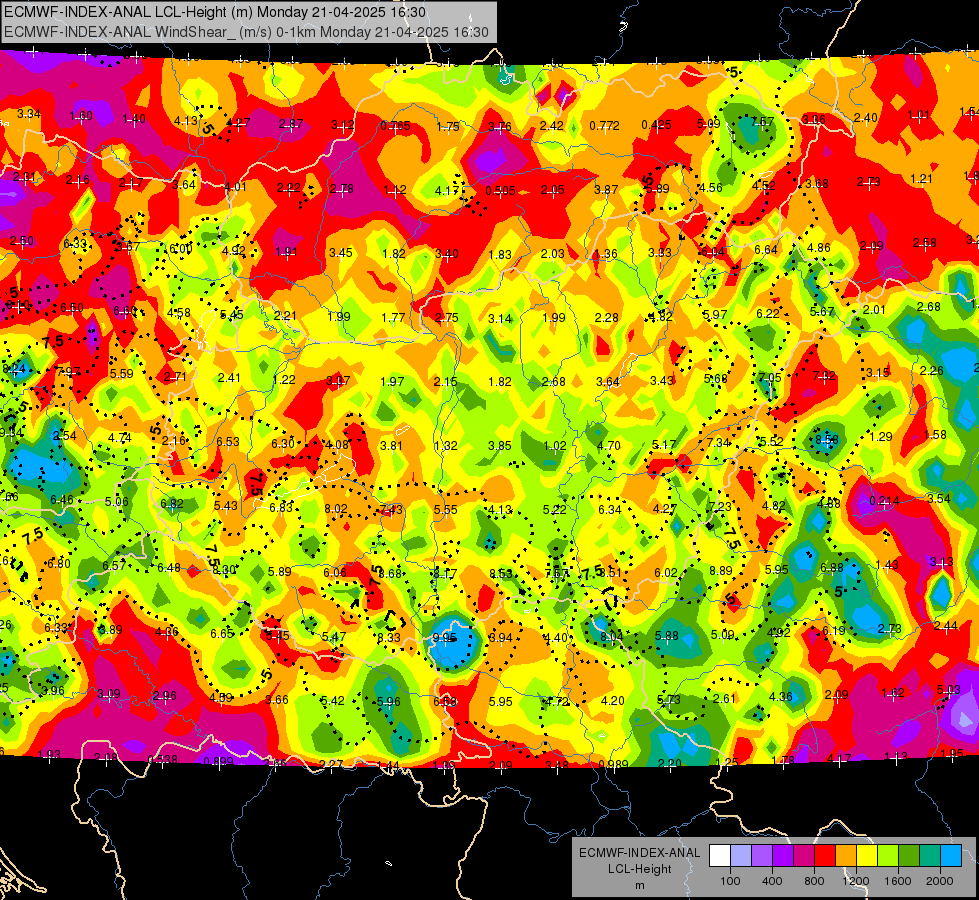Click the legend tick label 1200
The width and height of the screenshot is (979, 900).
(855, 881)
